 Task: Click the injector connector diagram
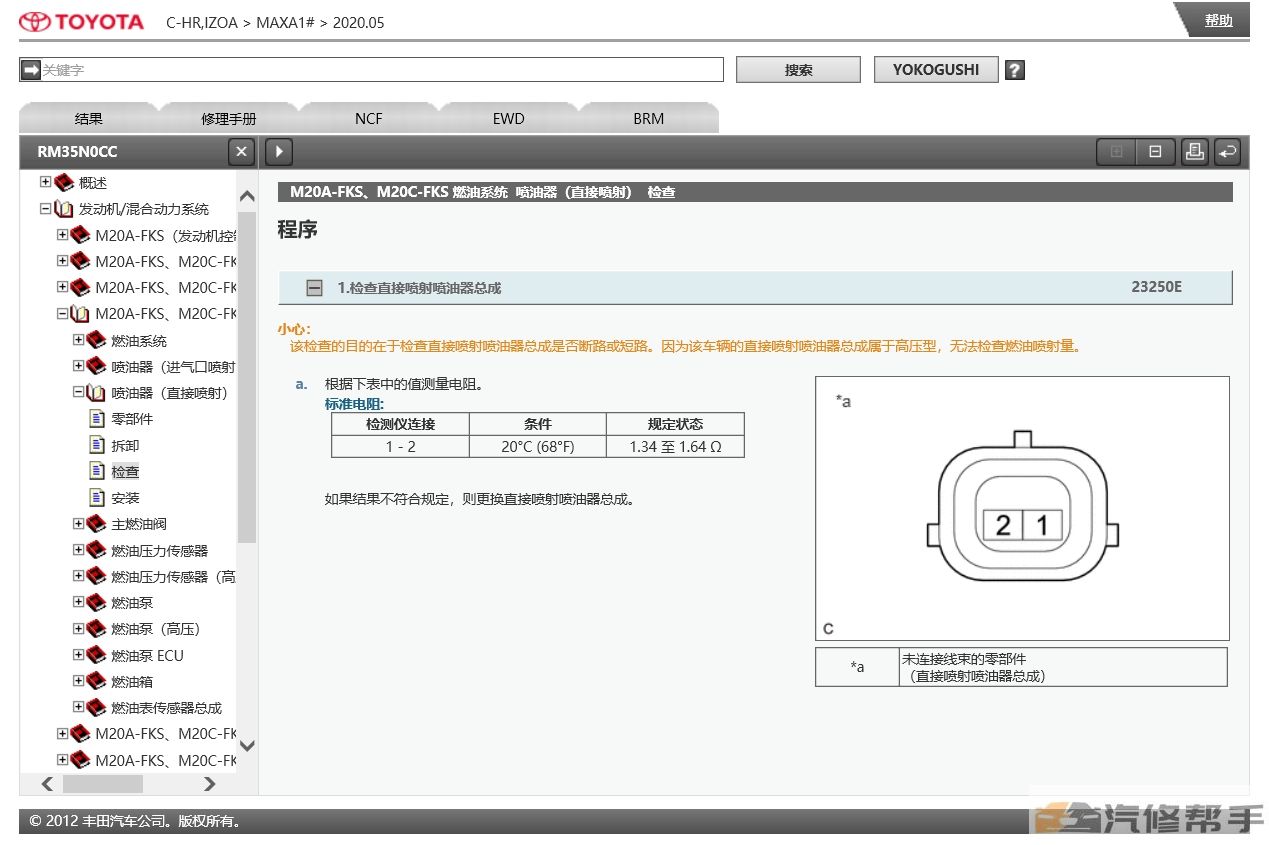click(1022, 508)
